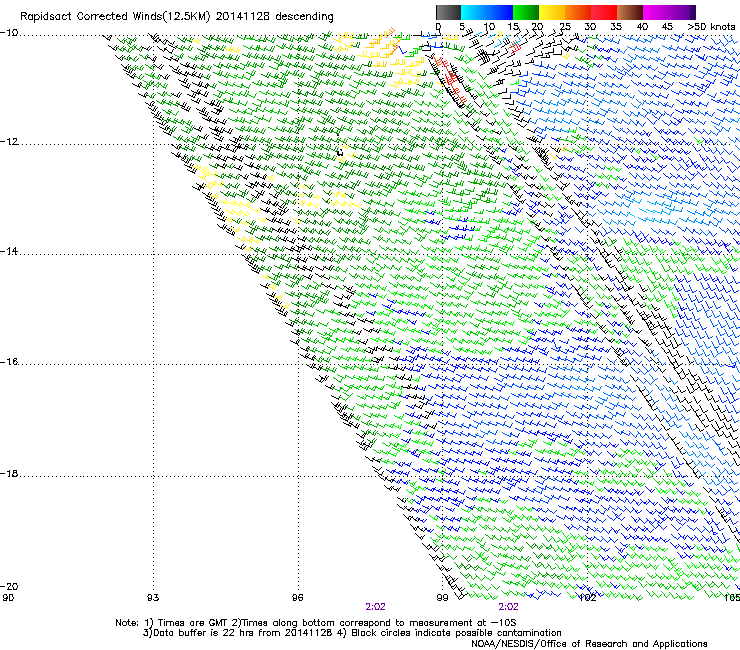Click the '93' longitude axis label
The width and height of the screenshot is (740, 650).
153,598
